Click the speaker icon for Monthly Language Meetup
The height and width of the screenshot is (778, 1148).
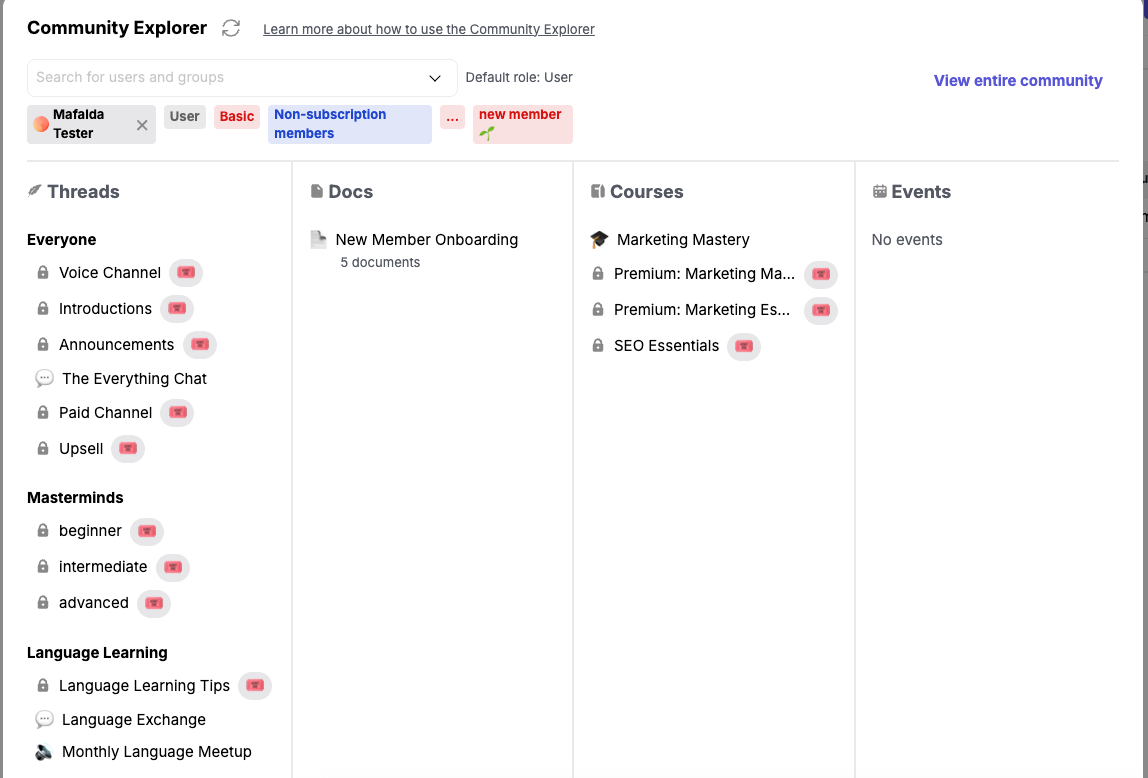click(44, 752)
